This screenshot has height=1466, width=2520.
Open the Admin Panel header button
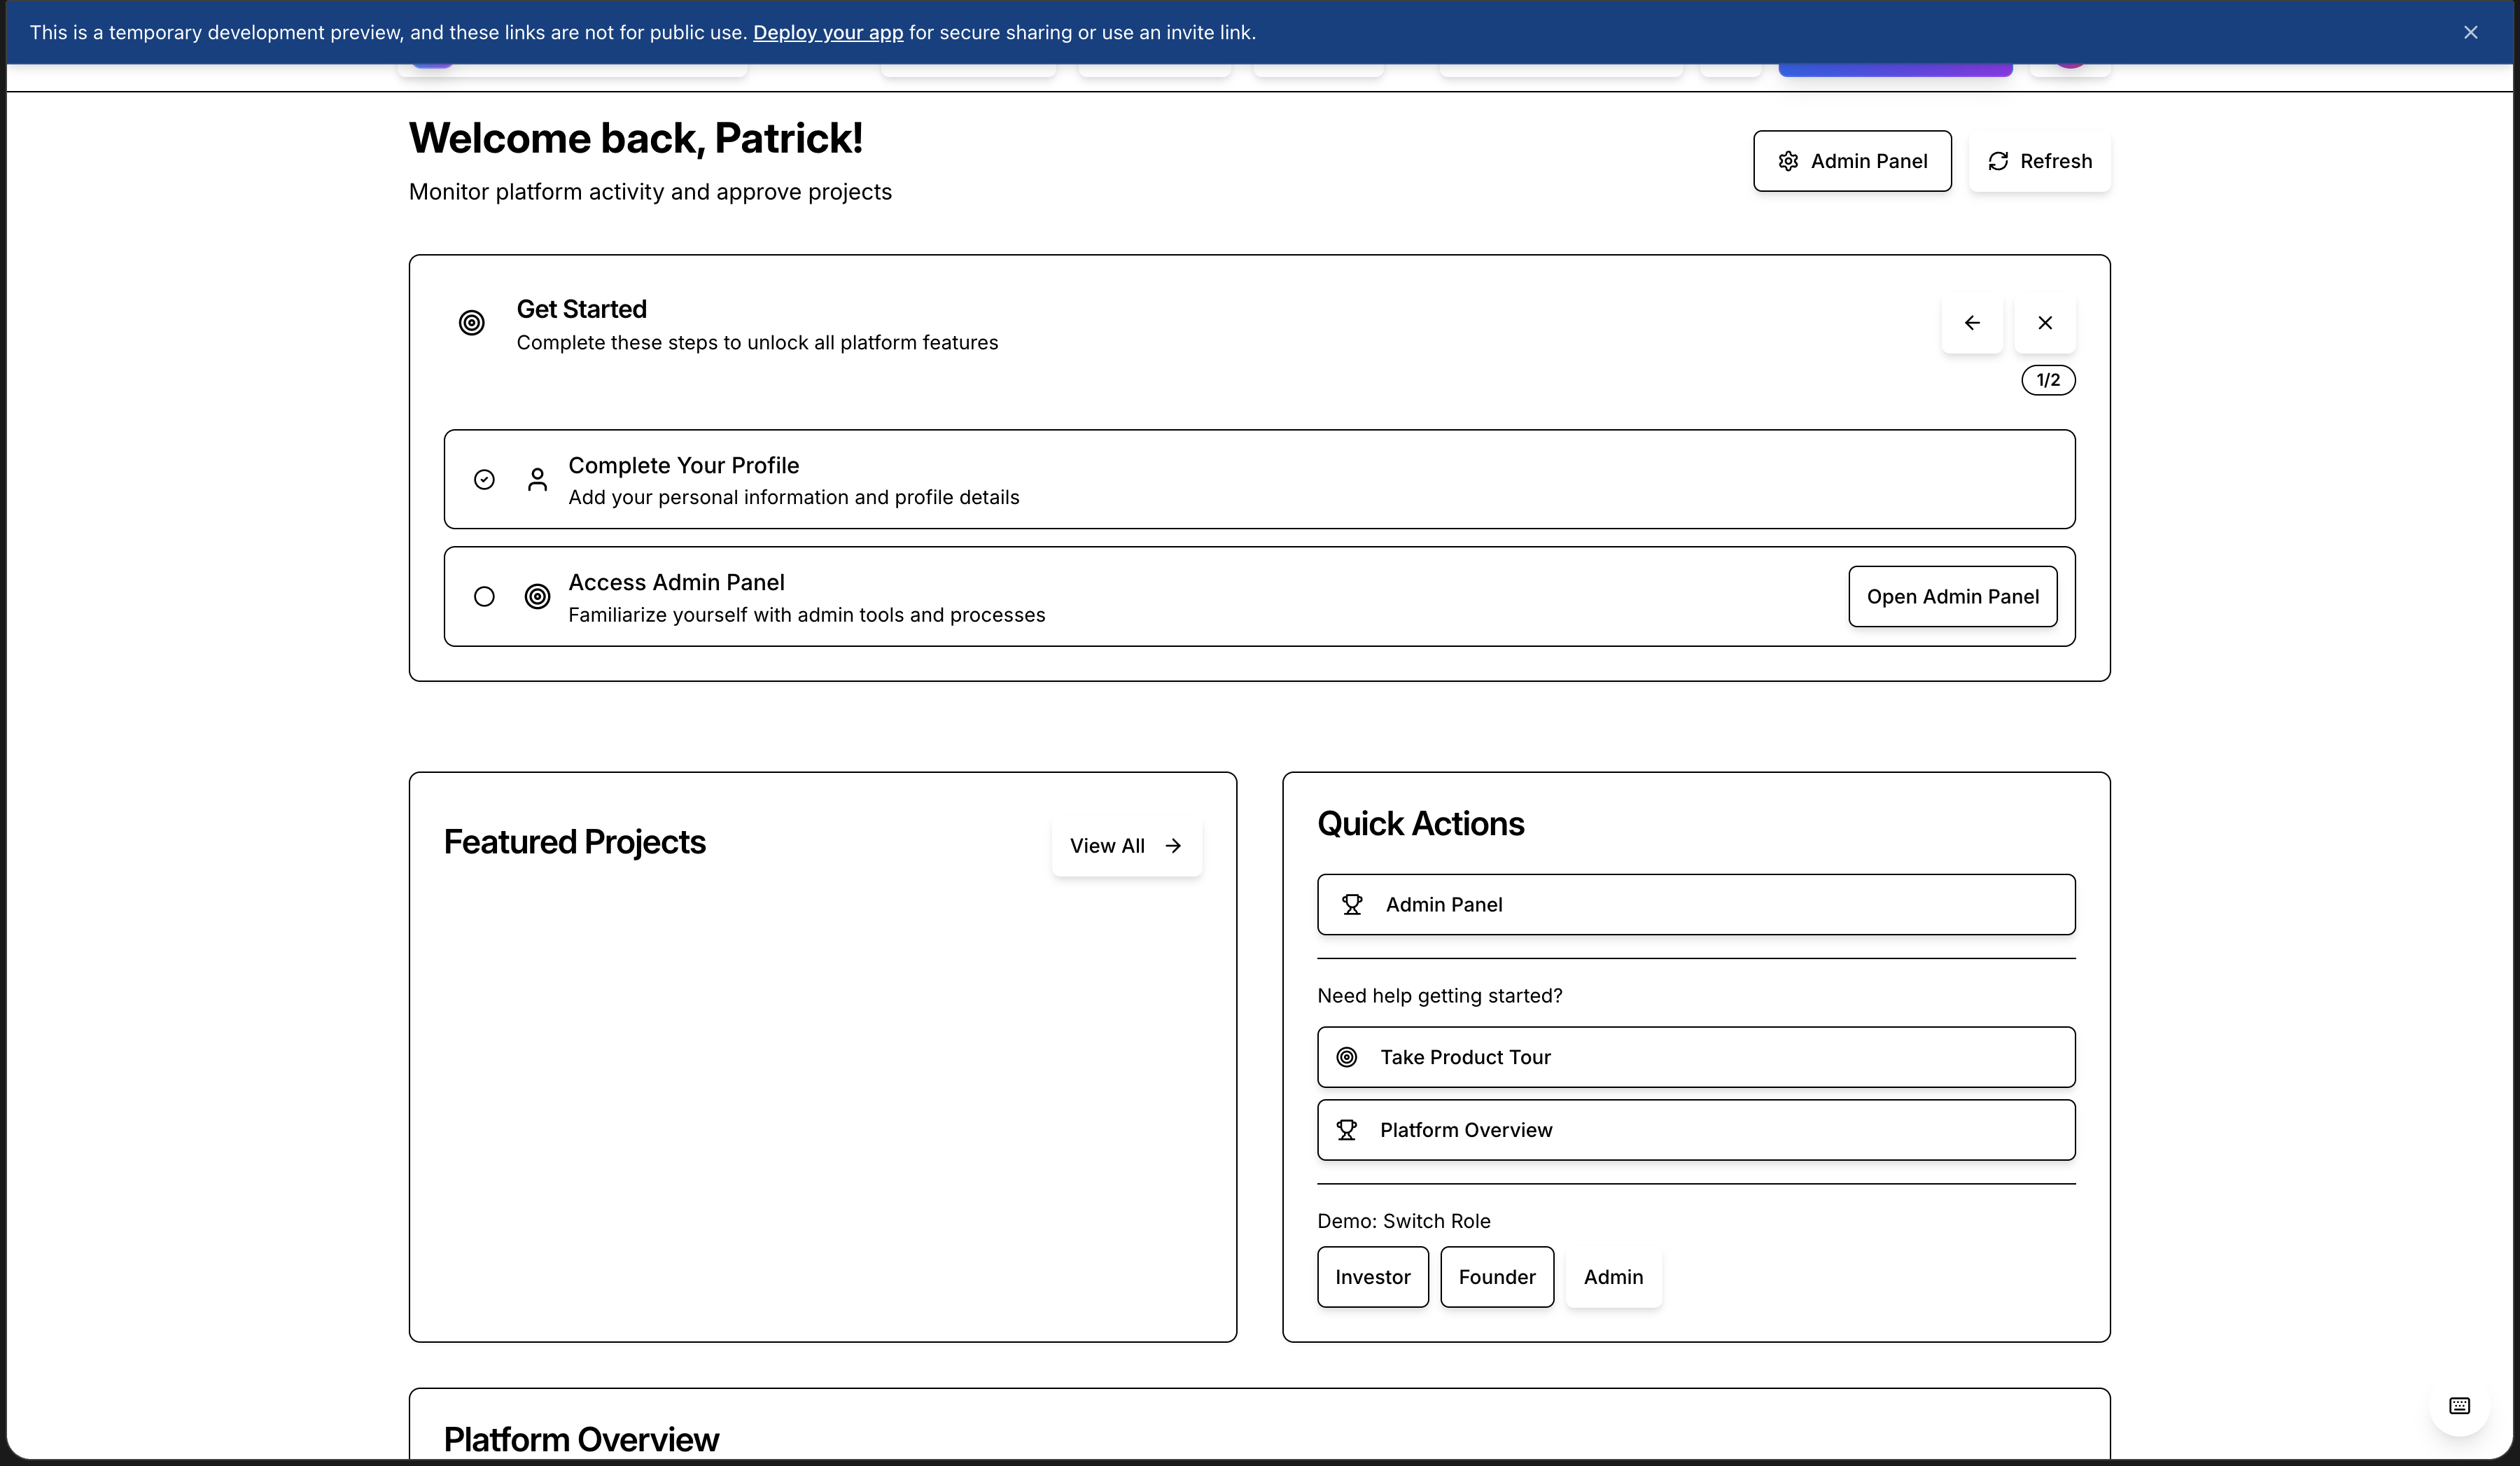pos(1852,161)
